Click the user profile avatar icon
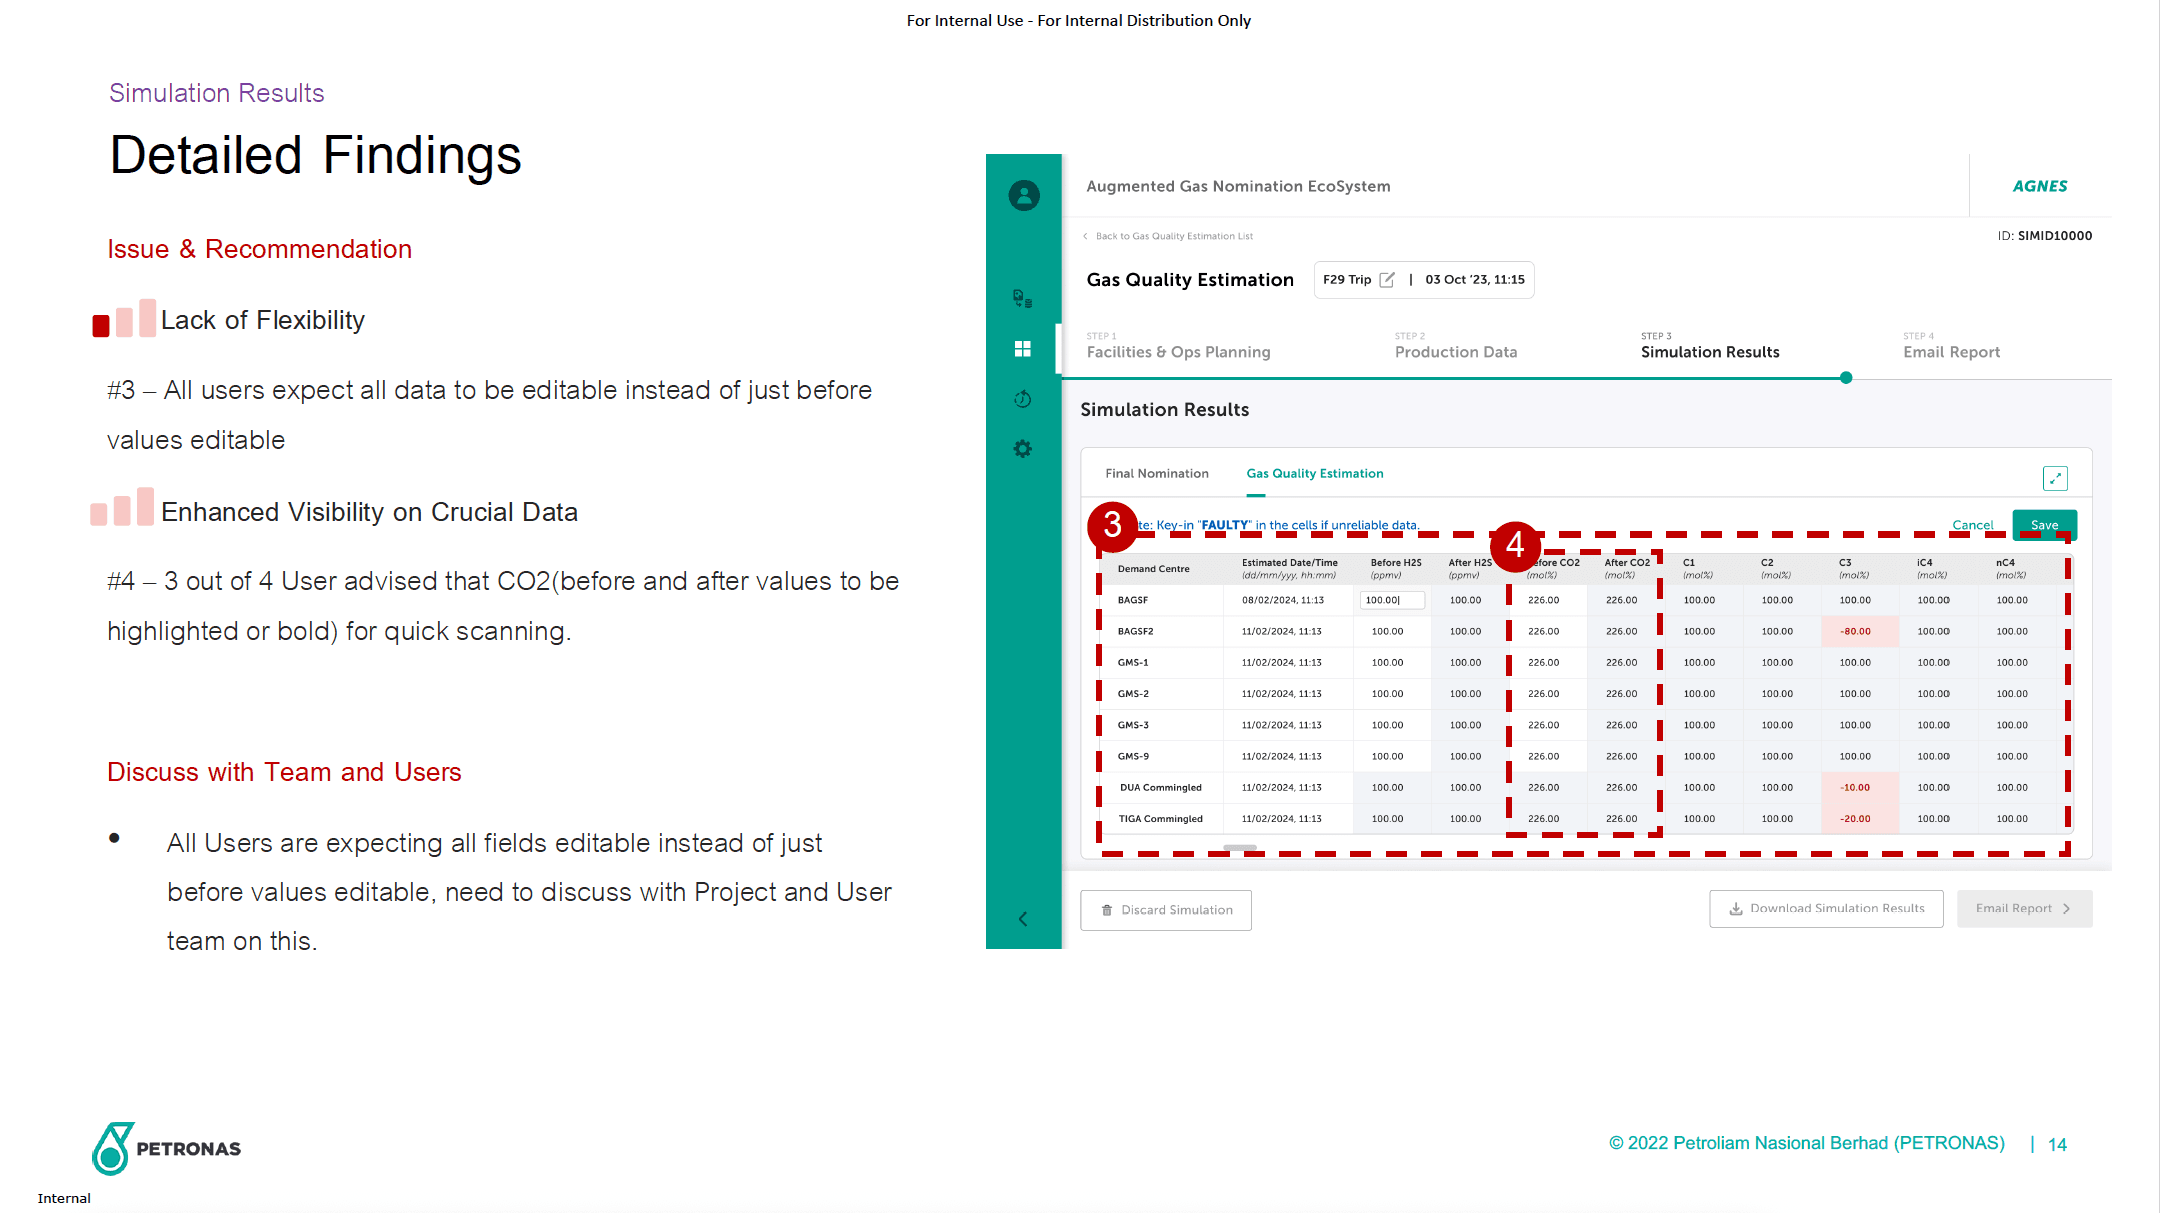The width and height of the screenshot is (2161, 1213). pyautogui.click(x=1023, y=195)
